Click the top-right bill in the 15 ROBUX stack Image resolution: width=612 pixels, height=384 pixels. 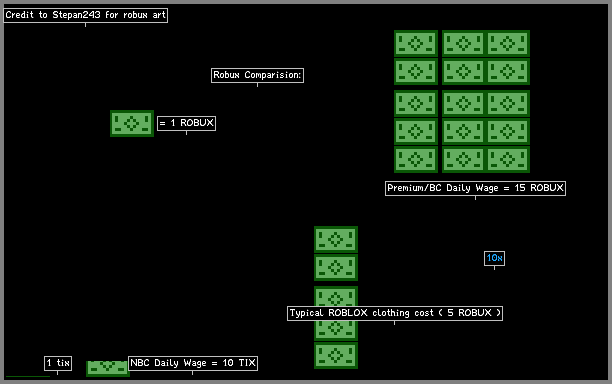pos(508,43)
